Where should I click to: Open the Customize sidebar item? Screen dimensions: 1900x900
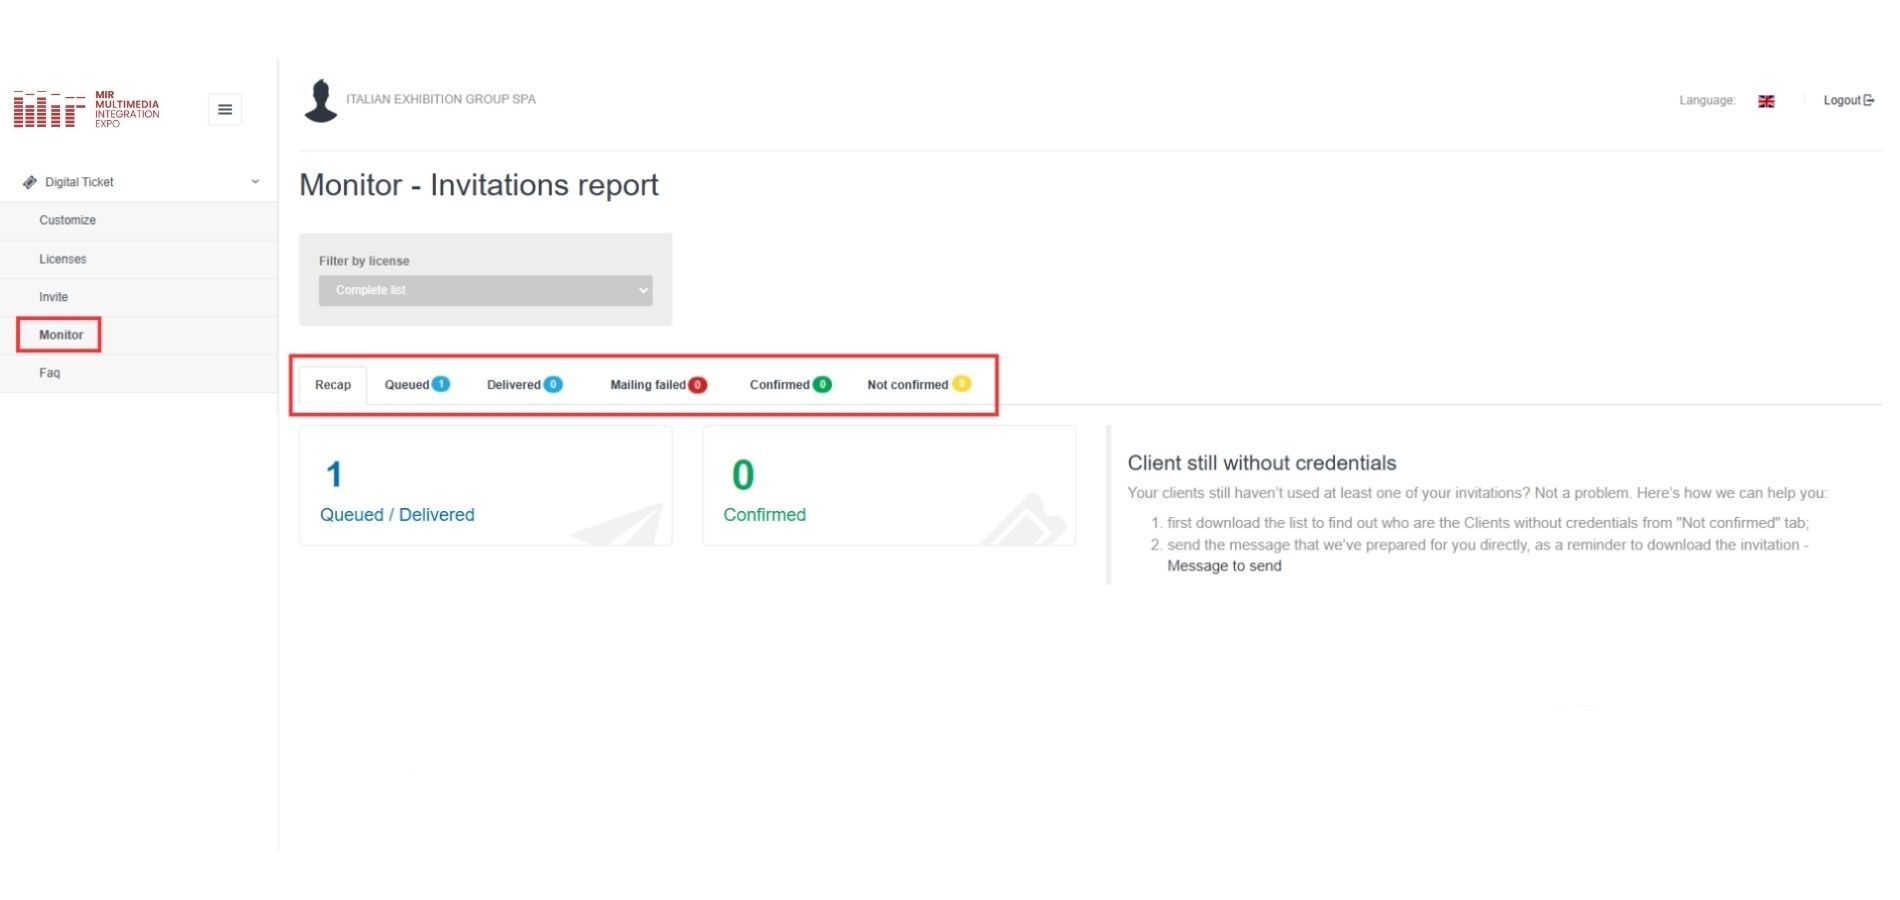click(68, 220)
